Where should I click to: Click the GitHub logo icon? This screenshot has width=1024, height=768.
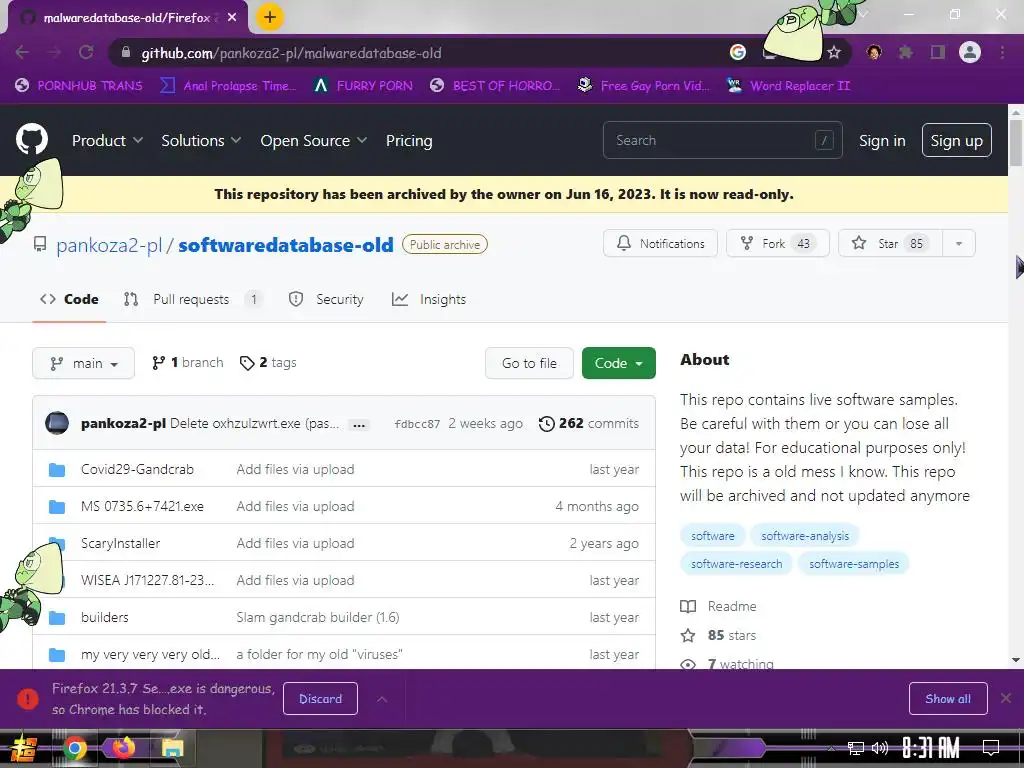[31, 139]
